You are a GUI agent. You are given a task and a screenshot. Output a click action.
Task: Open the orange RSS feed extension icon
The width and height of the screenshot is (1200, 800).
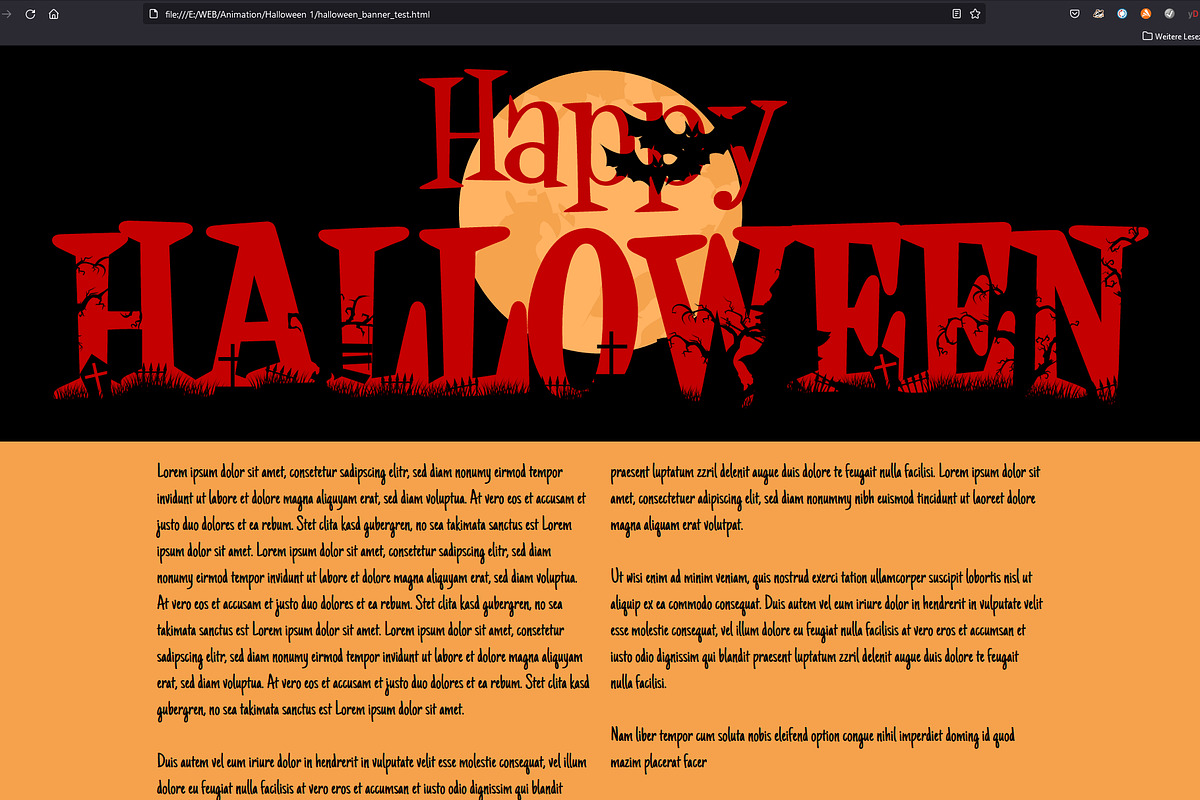coord(1146,14)
